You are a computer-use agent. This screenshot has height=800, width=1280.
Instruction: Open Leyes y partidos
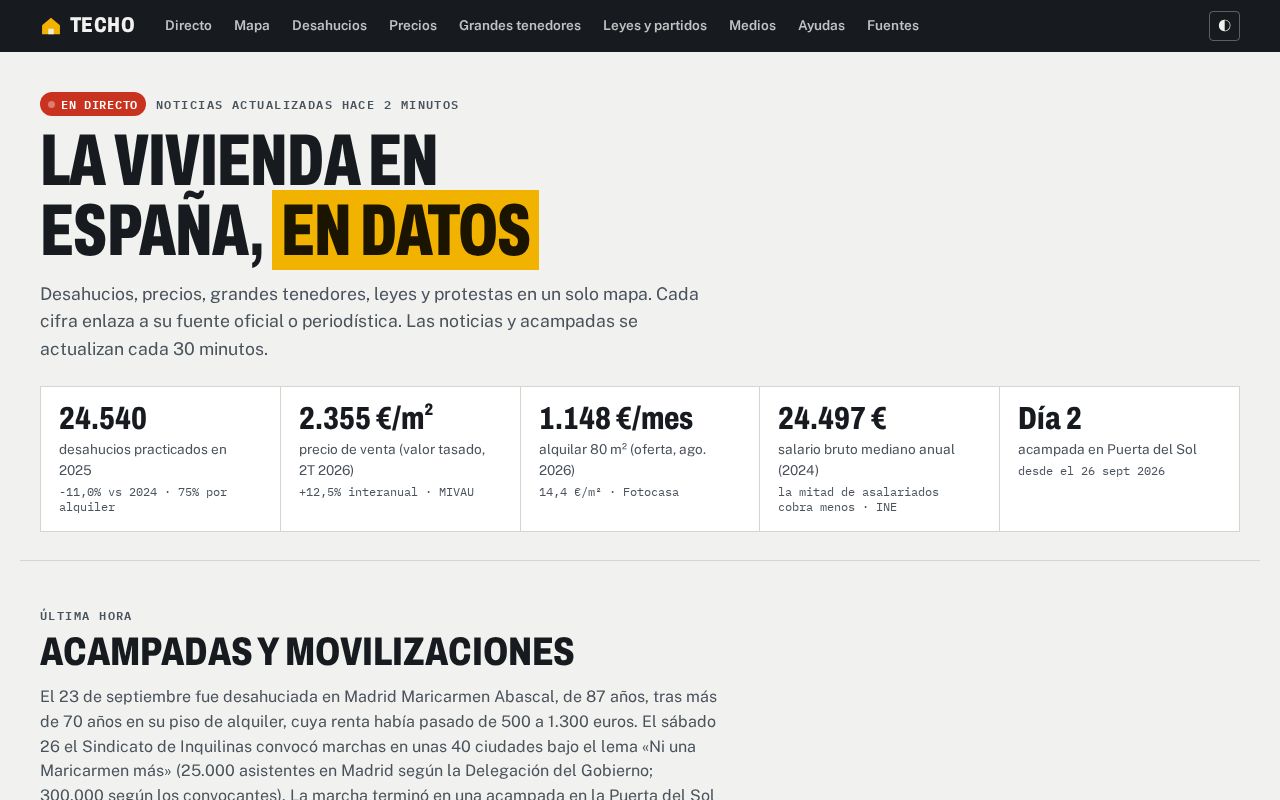coord(655,26)
